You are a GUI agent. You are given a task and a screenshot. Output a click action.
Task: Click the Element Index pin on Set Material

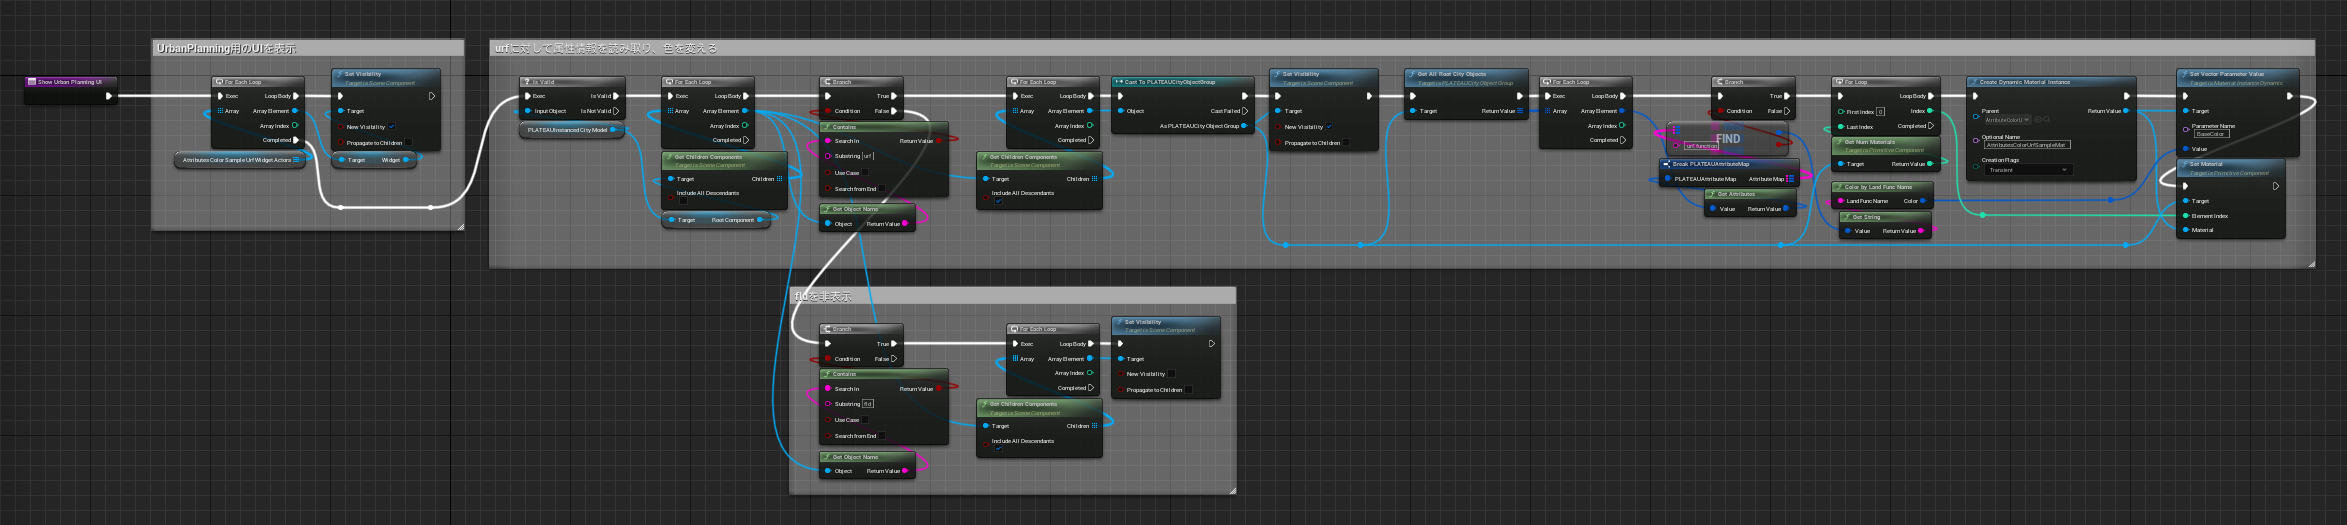(2185, 216)
